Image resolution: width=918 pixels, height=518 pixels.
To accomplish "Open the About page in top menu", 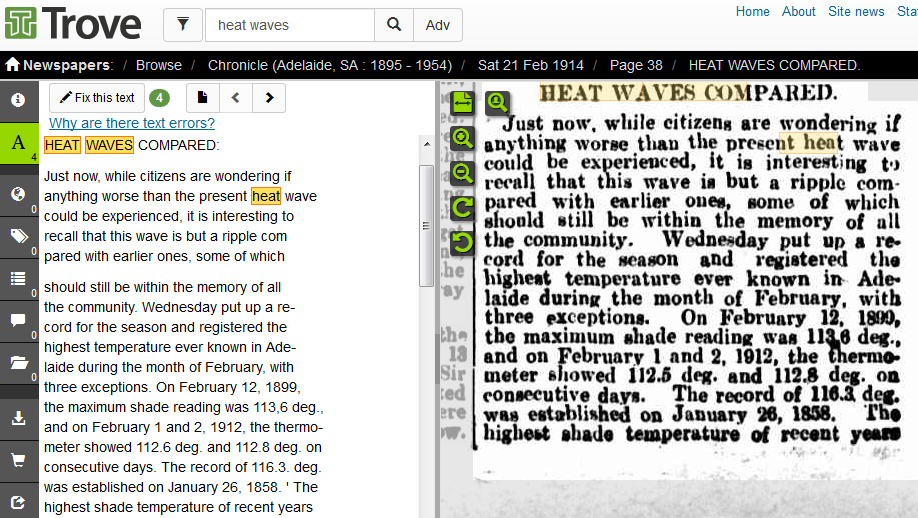I will coord(798,11).
